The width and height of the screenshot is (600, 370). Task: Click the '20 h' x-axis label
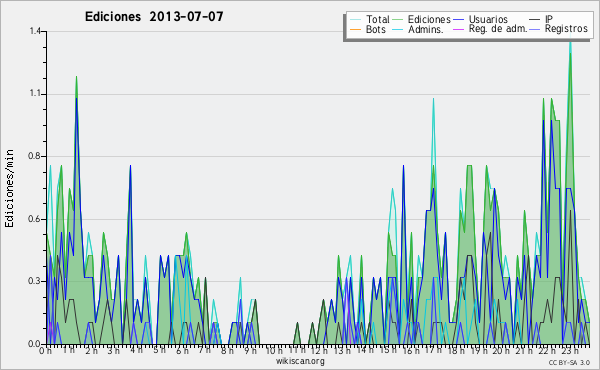(x=501, y=351)
